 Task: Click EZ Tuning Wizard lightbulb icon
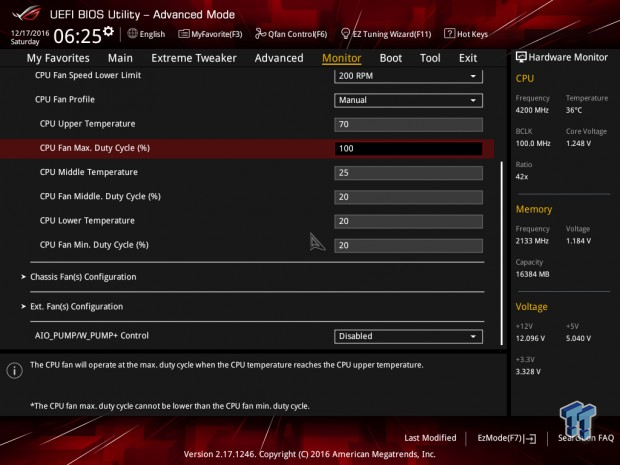(345, 34)
